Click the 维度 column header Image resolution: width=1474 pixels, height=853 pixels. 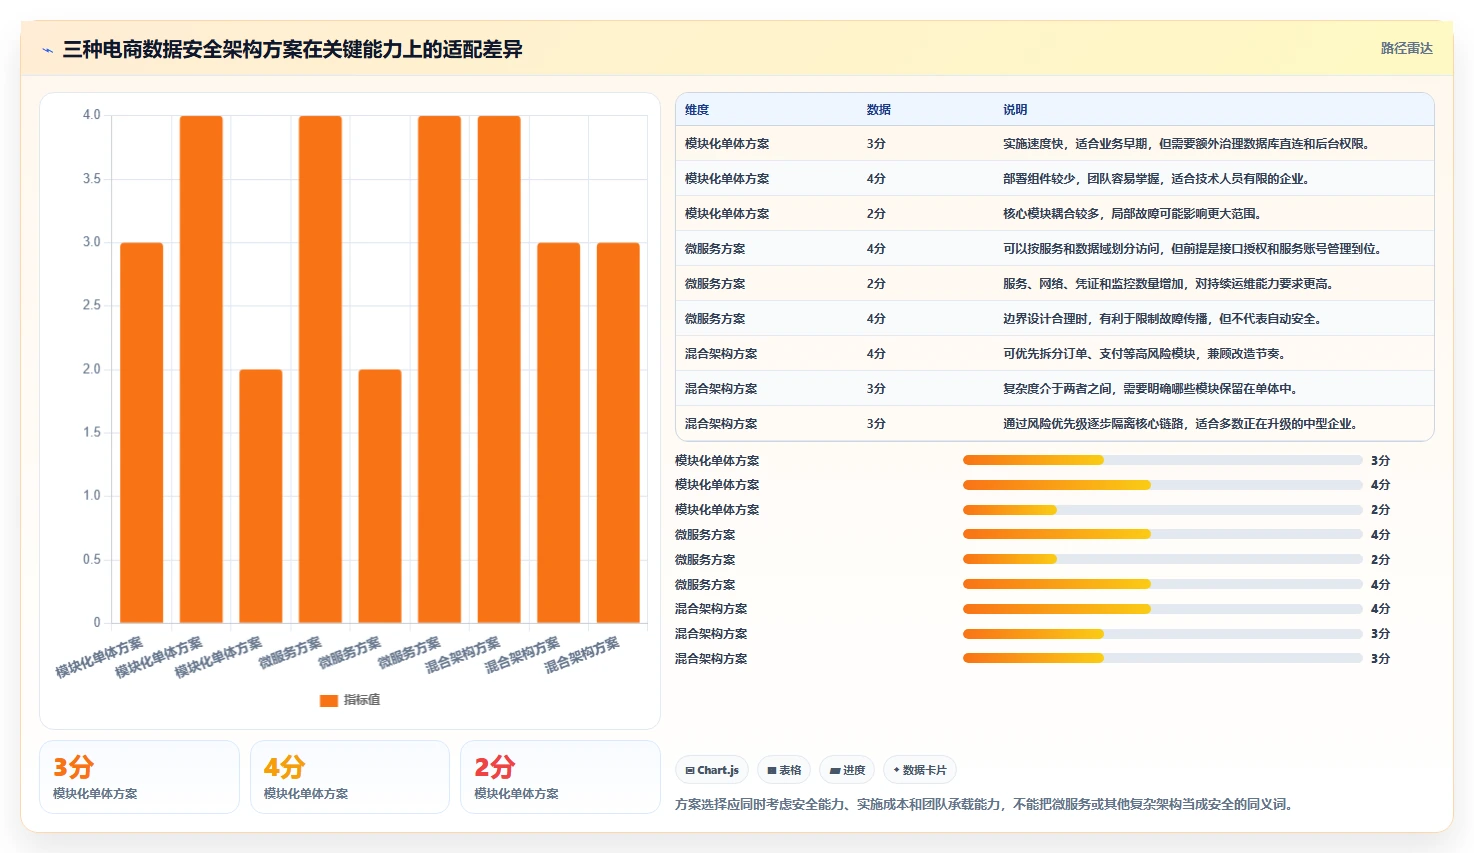[x=697, y=110]
